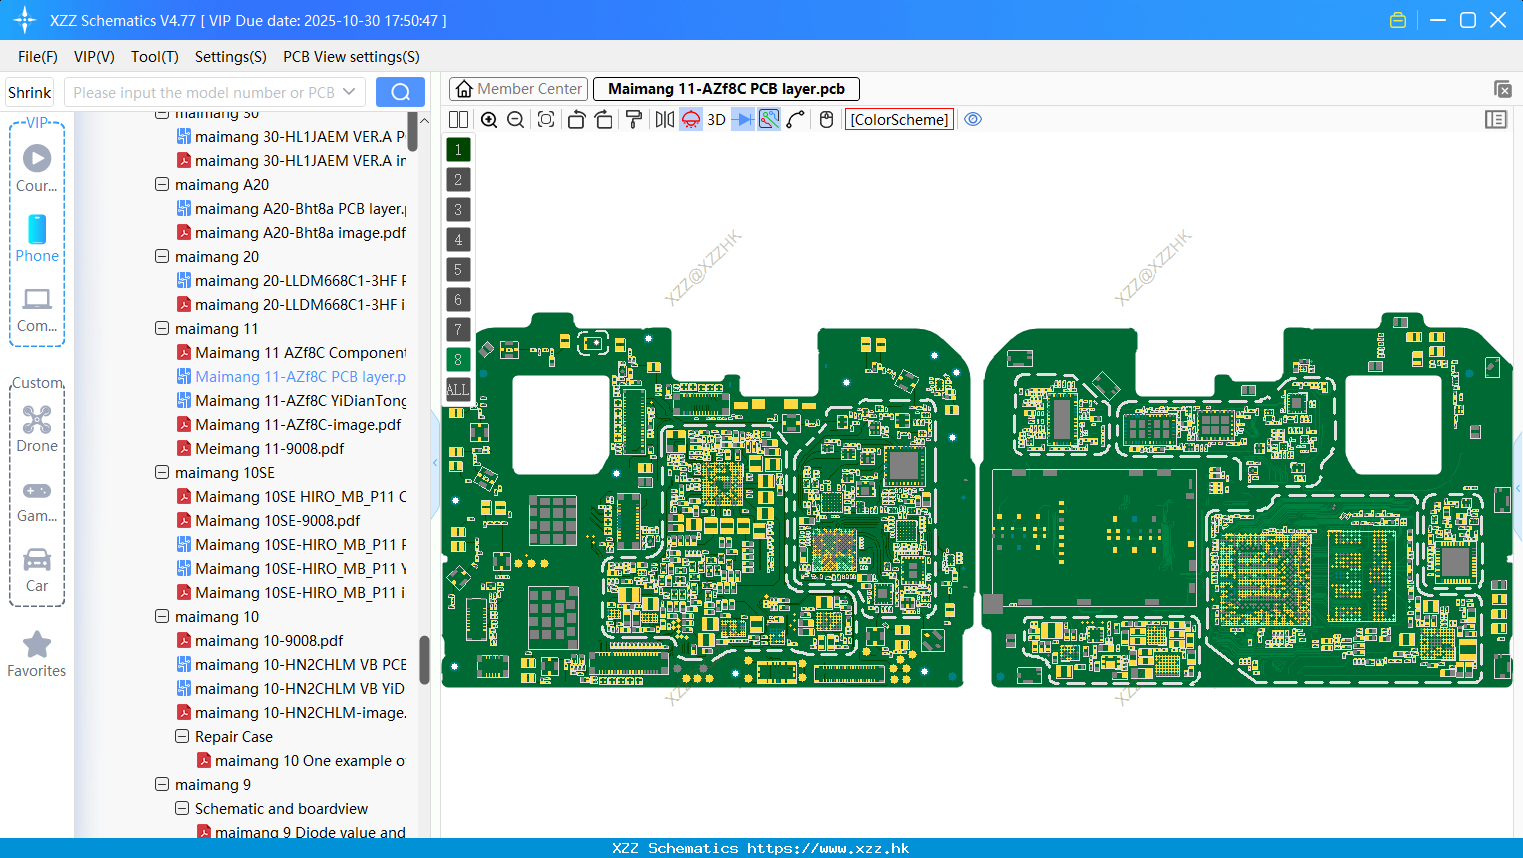Open Favorites in sidebar
This screenshot has width=1523, height=858.
(37, 655)
